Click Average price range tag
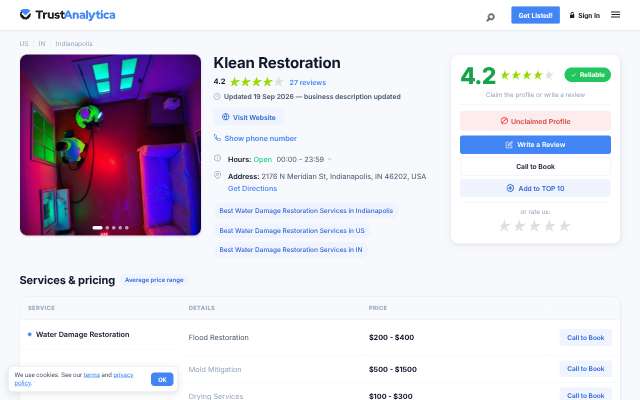The height and width of the screenshot is (400, 640). coord(154,280)
